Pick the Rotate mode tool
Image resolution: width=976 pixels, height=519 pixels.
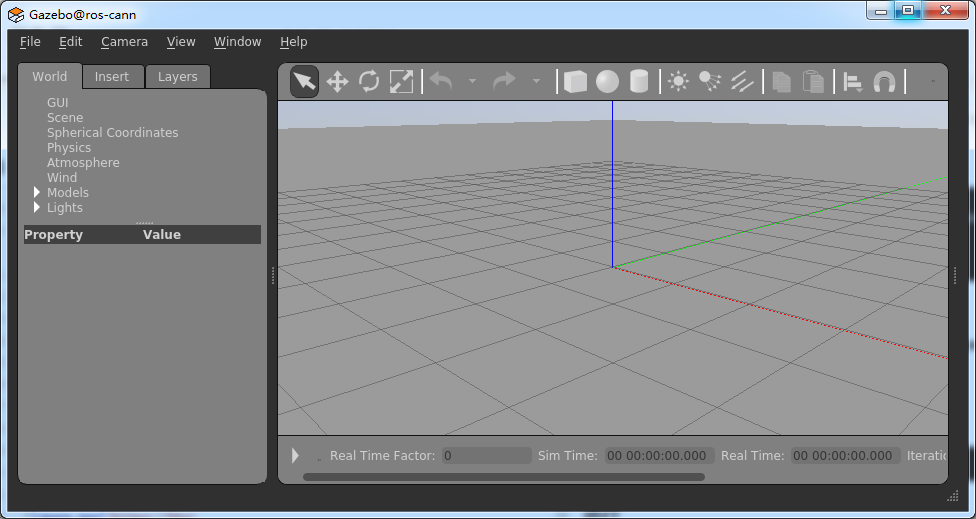click(369, 82)
